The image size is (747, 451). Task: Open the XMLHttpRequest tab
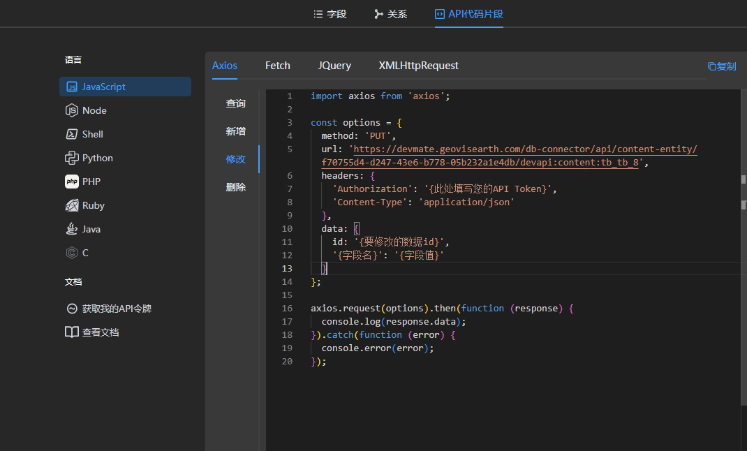click(418, 65)
